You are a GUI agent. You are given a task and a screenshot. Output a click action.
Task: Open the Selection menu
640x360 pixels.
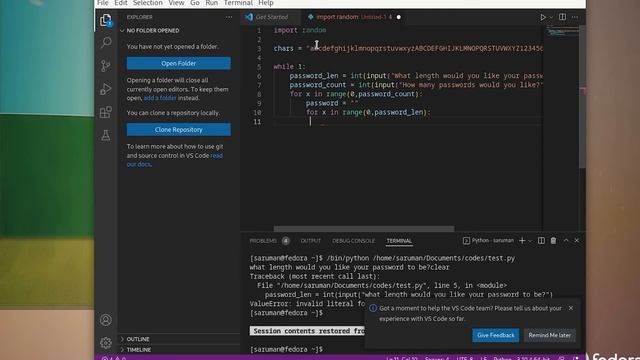coord(148,3)
